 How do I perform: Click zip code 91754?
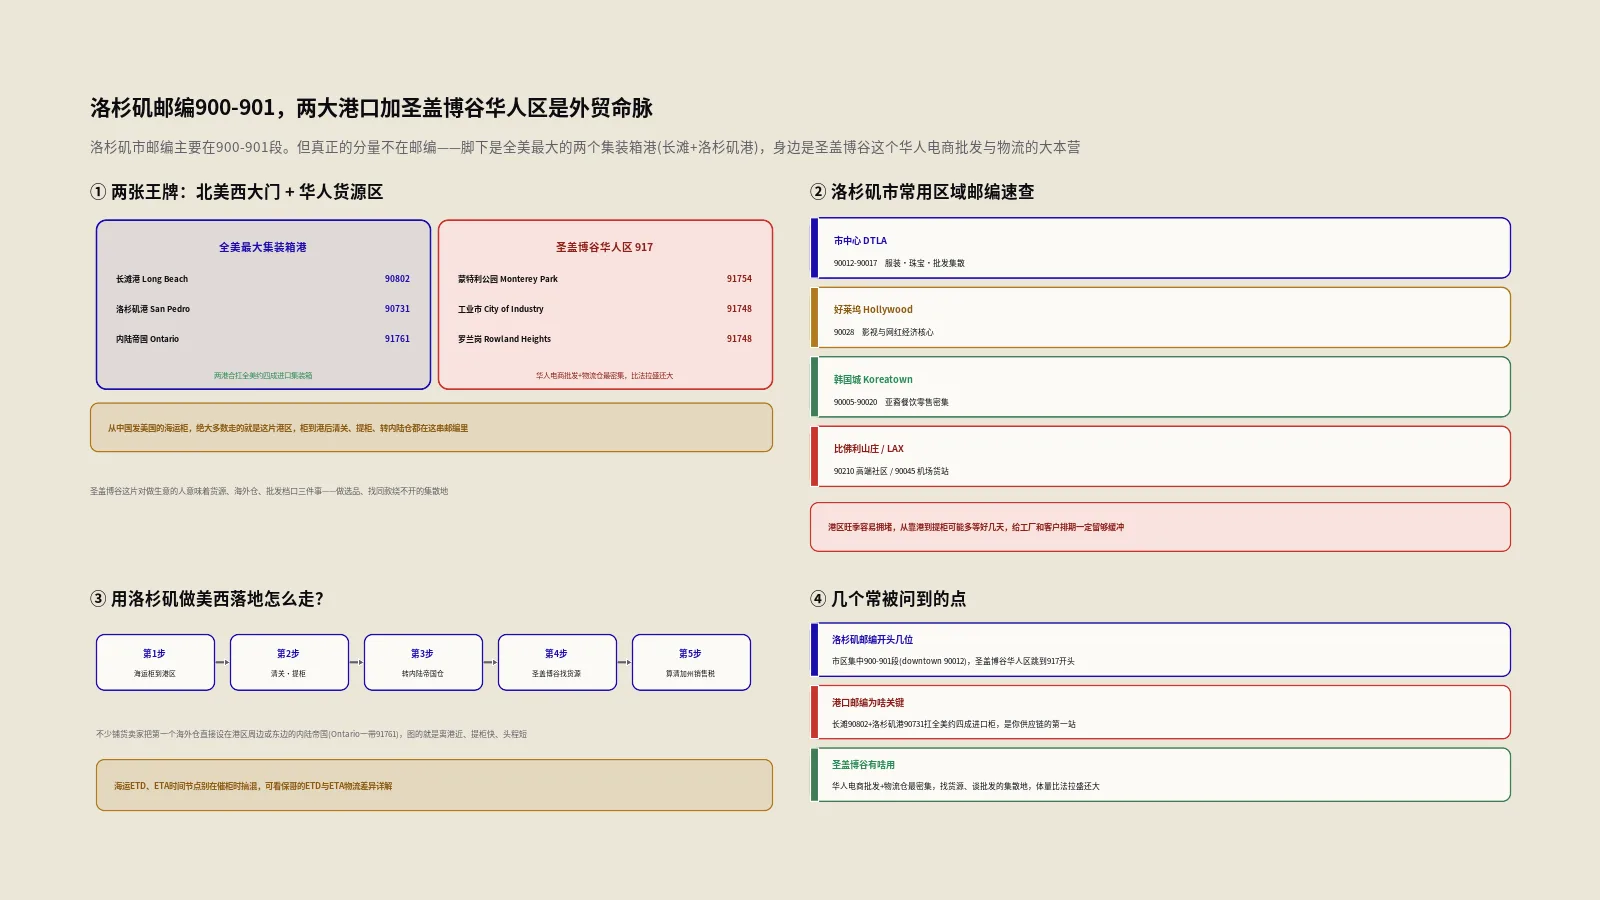(x=739, y=279)
